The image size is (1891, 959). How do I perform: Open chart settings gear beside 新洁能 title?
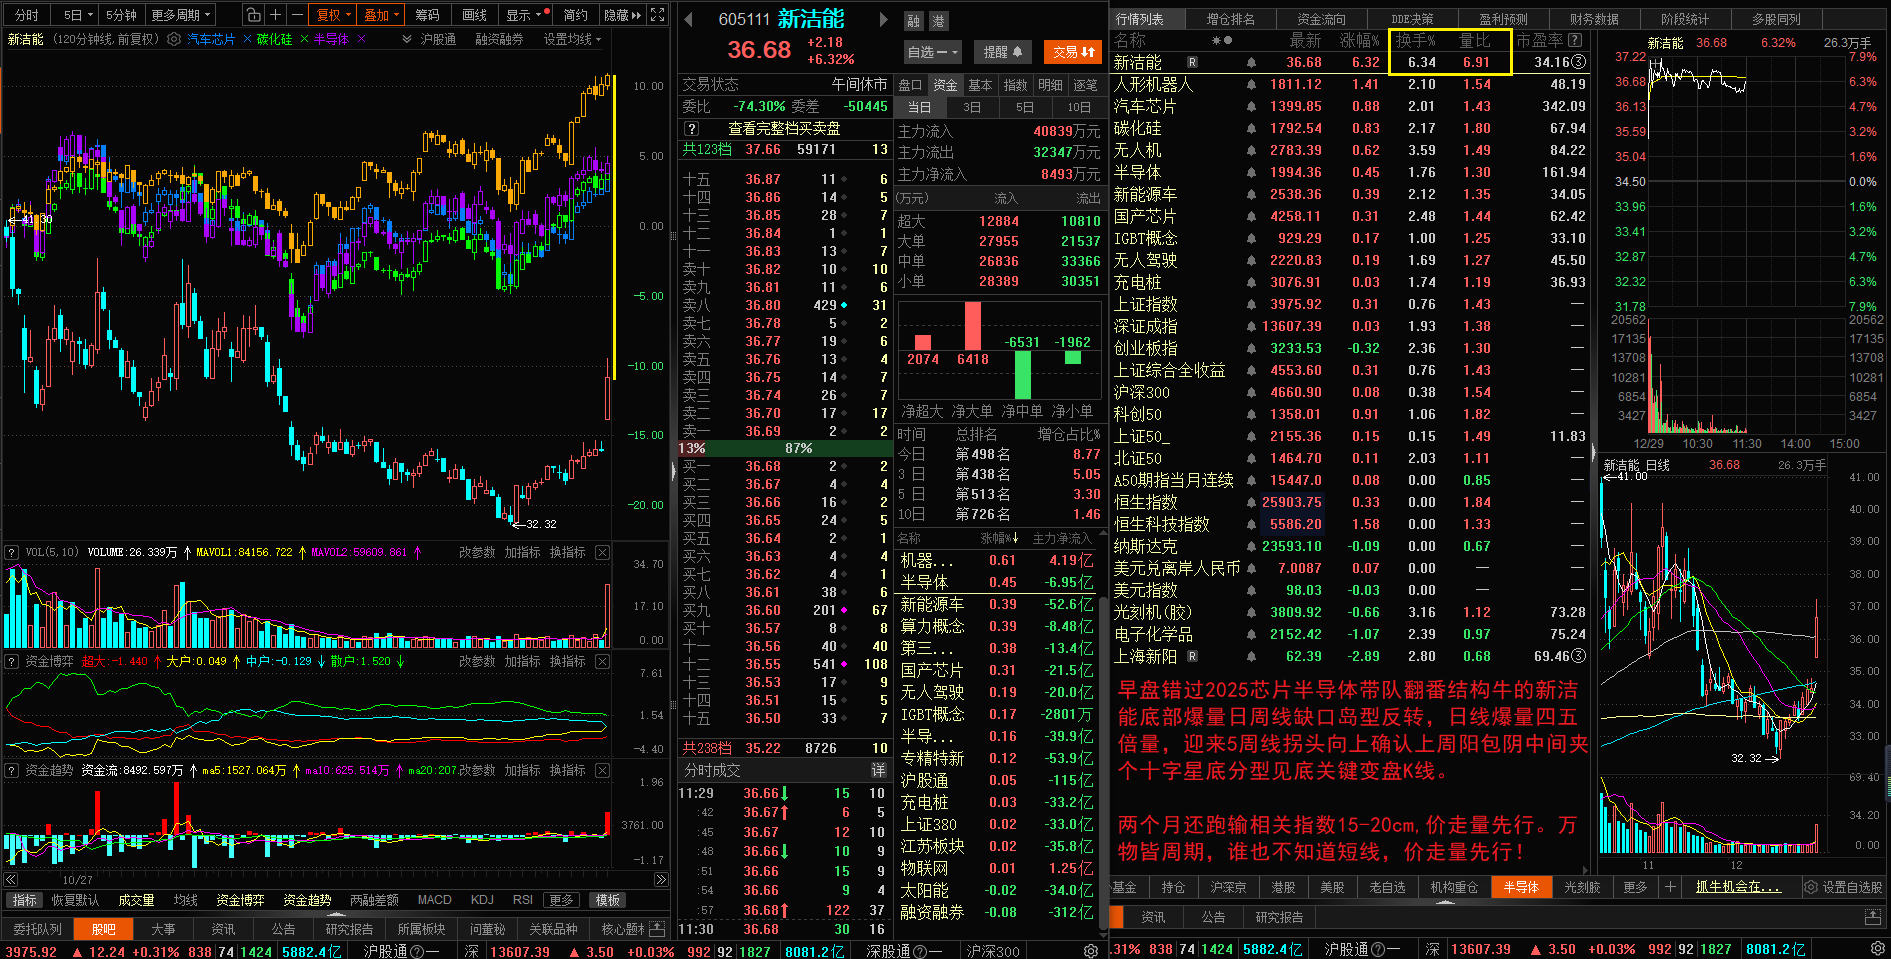tap(174, 39)
